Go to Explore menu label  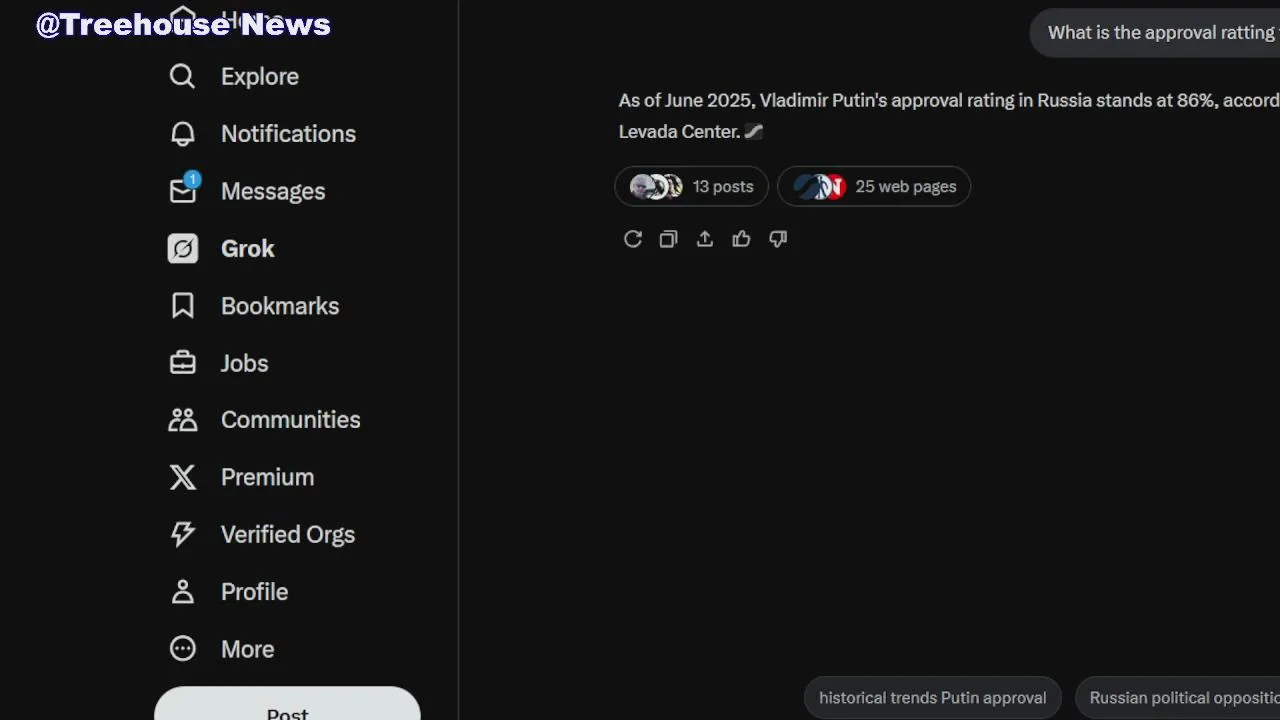(x=260, y=76)
